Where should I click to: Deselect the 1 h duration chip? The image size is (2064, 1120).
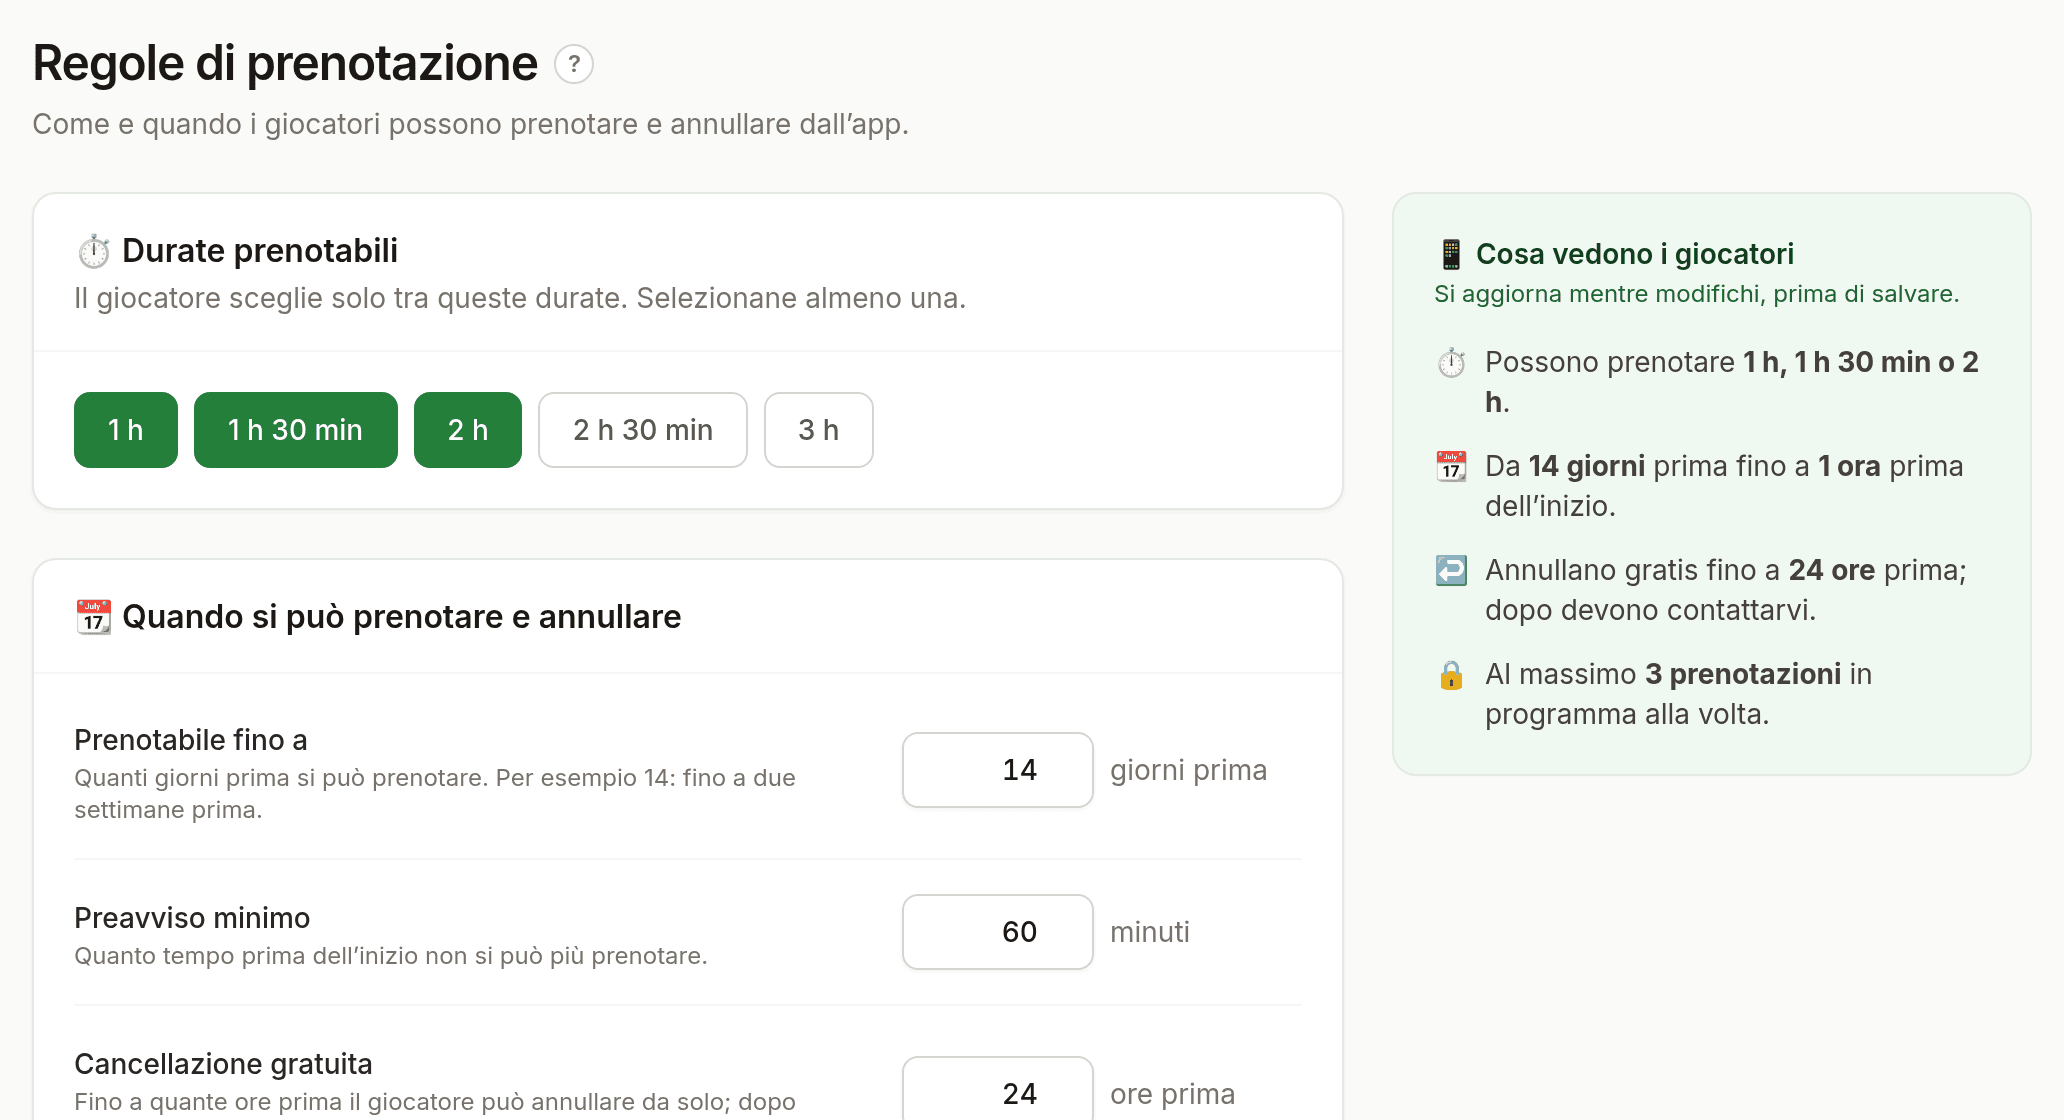(x=126, y=430)
